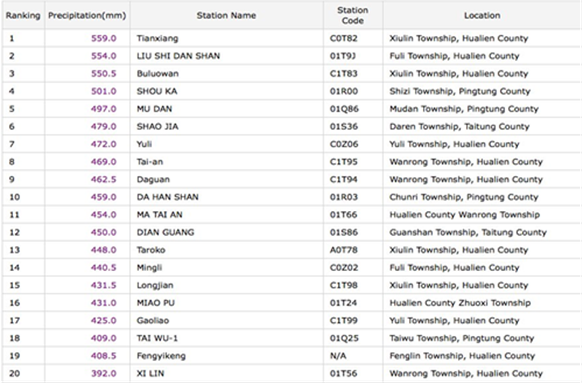
Task: Click the N/A station code
Action: pyautogui.click(x=338, y=356)
